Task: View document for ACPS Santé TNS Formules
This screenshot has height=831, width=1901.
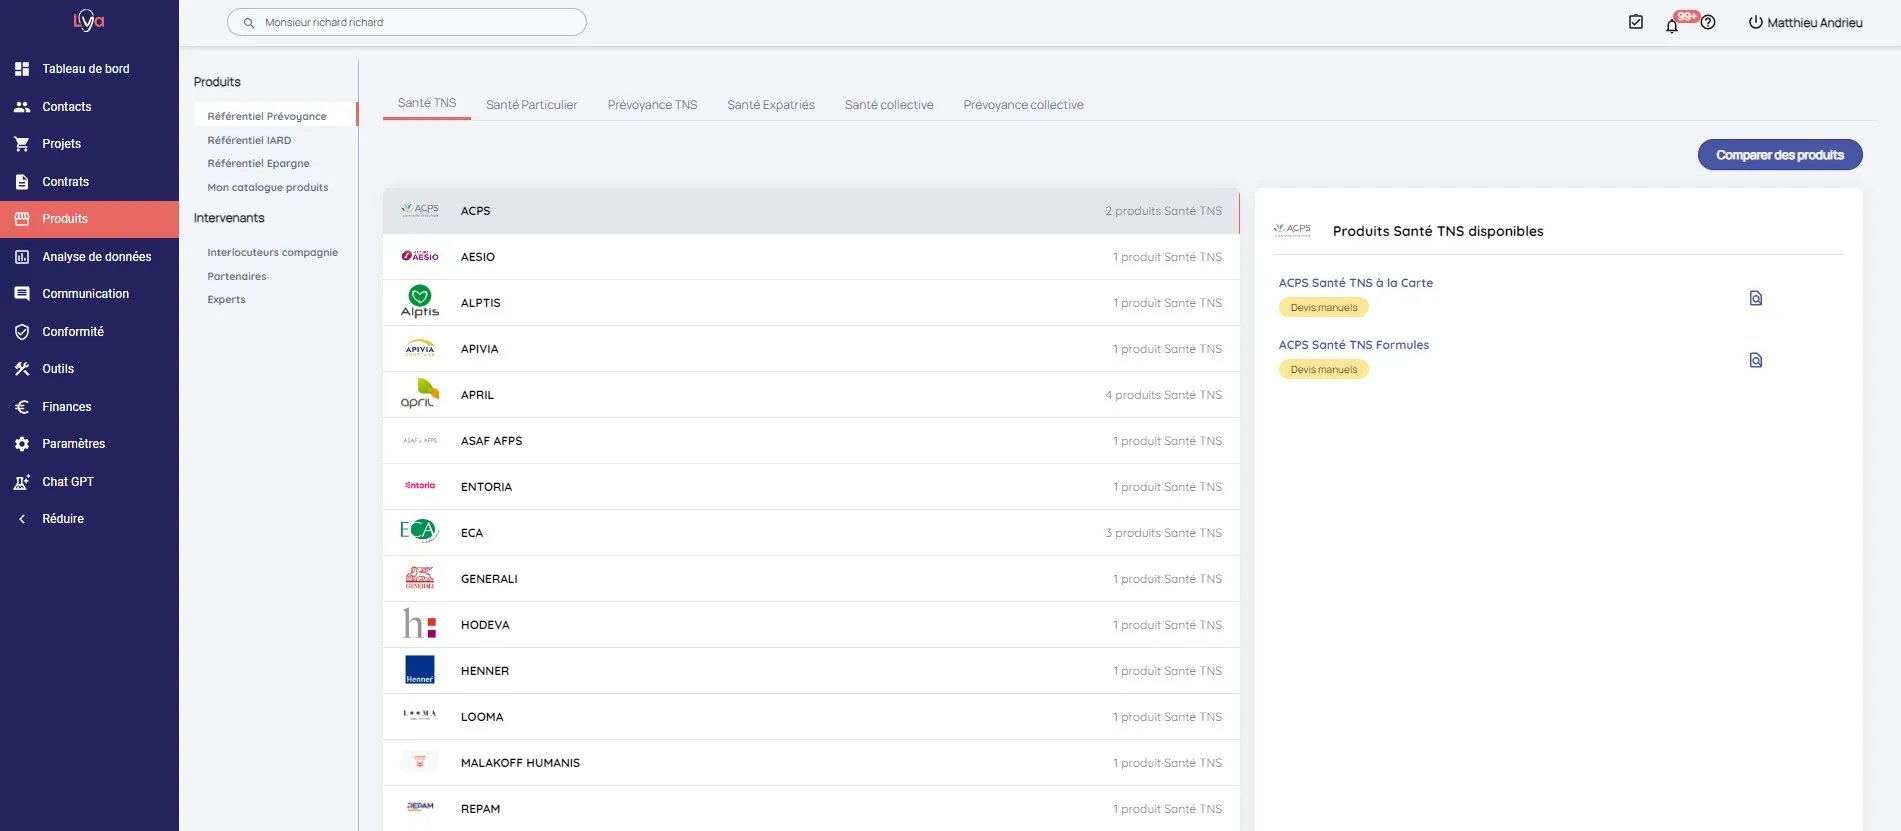Action: tap(1755, 360)
